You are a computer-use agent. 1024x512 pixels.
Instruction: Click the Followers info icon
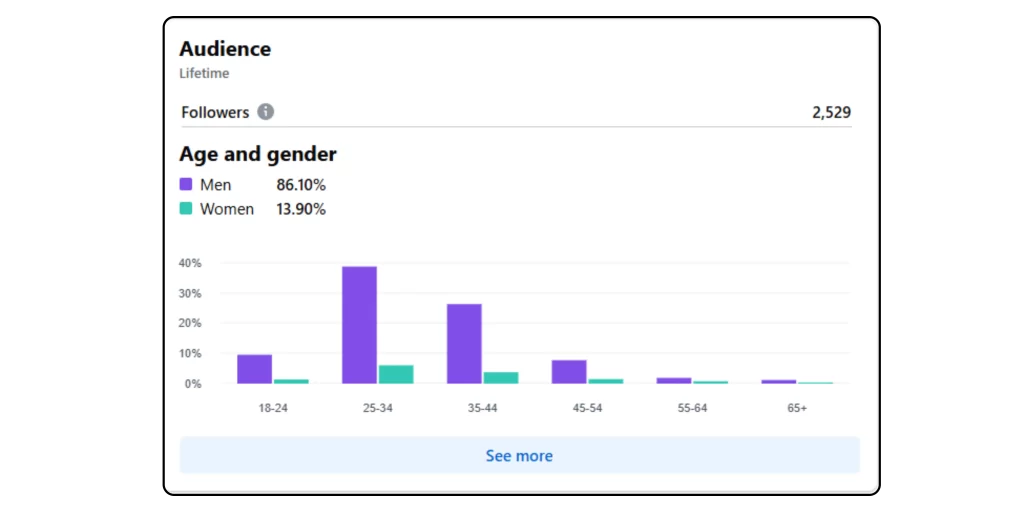(265, 112)
